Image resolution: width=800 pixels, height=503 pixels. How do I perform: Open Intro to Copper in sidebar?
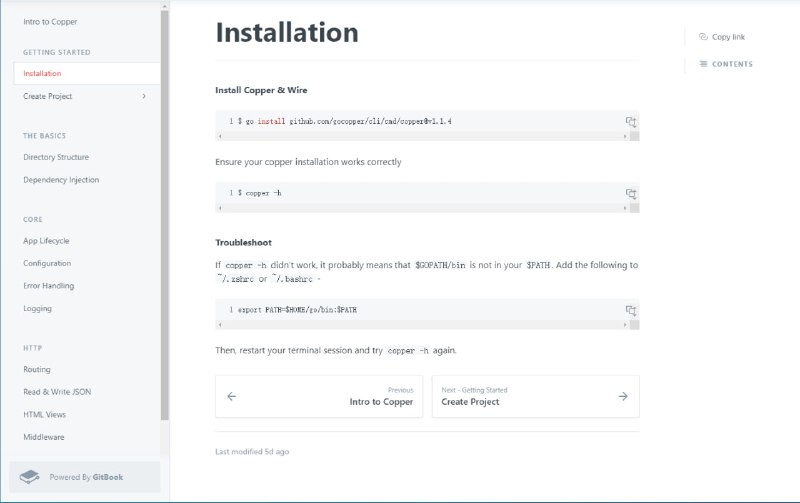tap(50, 22)
